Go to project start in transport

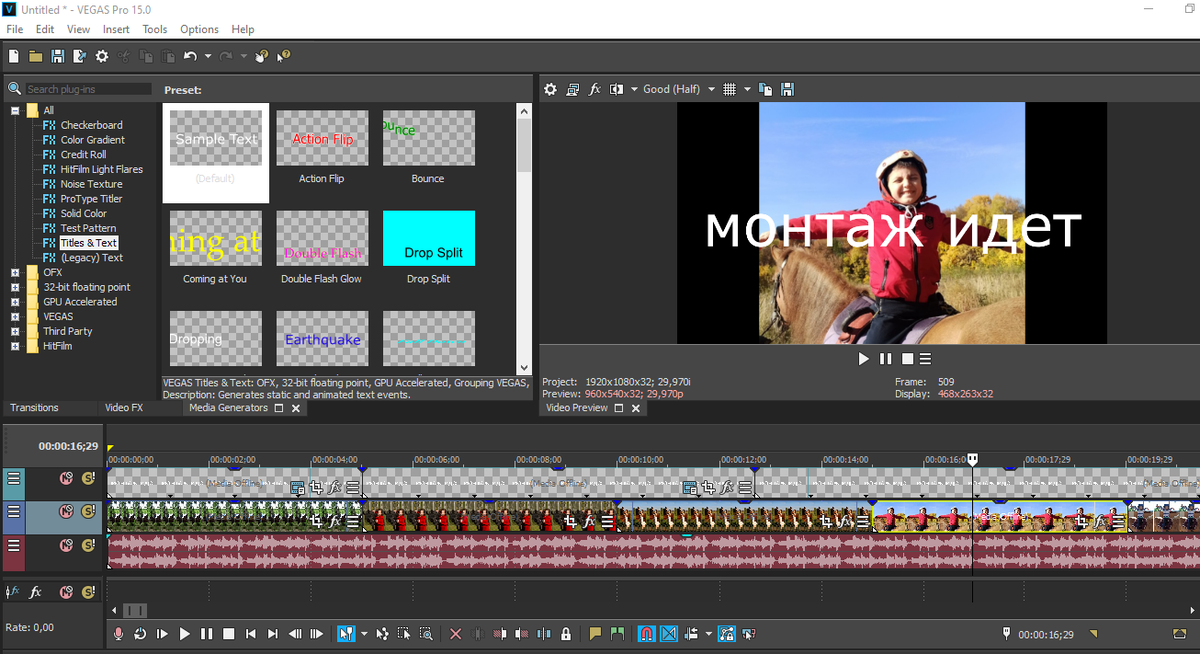pos(251,634)
